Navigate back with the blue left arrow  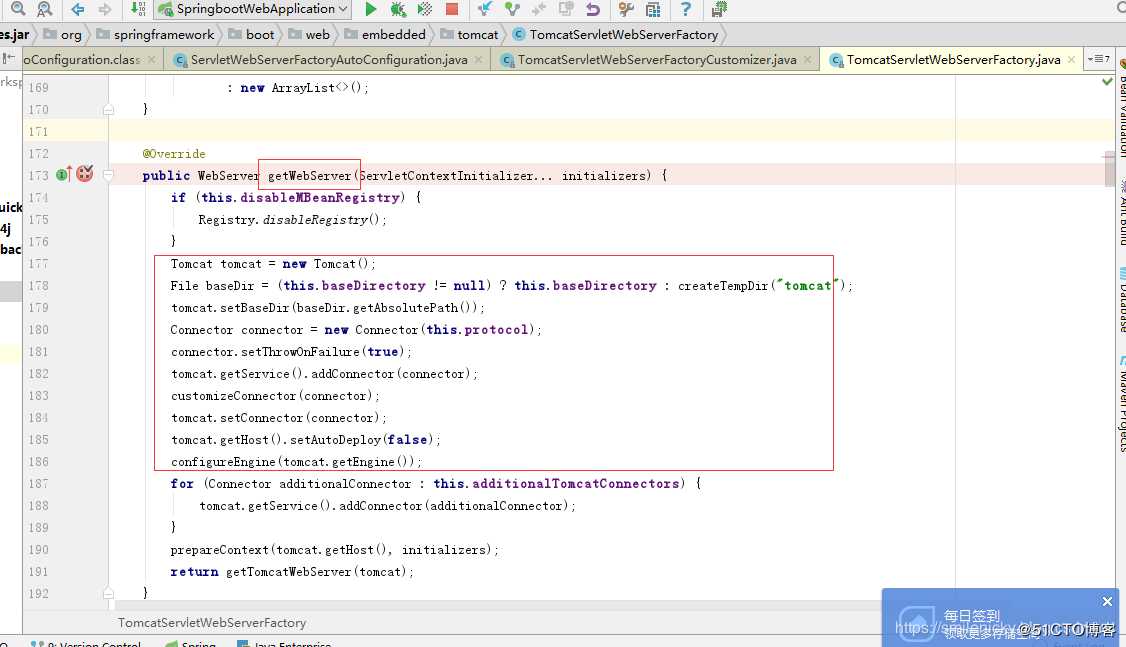coord(78,9)
